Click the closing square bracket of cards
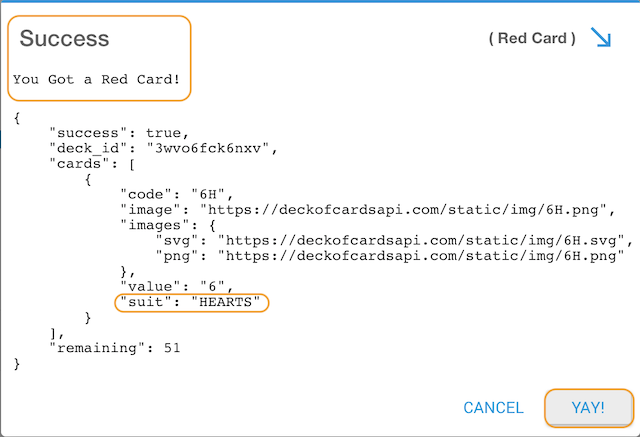The image size is (640, 437). (53, 333)
